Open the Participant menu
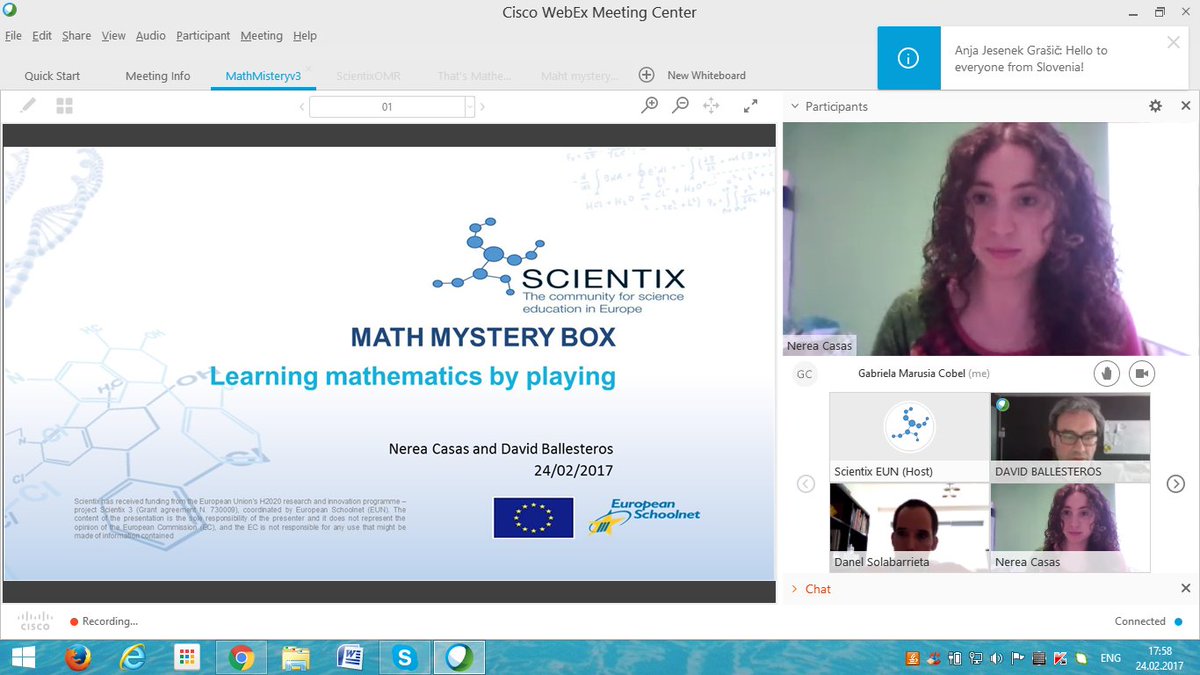The image size is (1200, 675). [204, 35]
